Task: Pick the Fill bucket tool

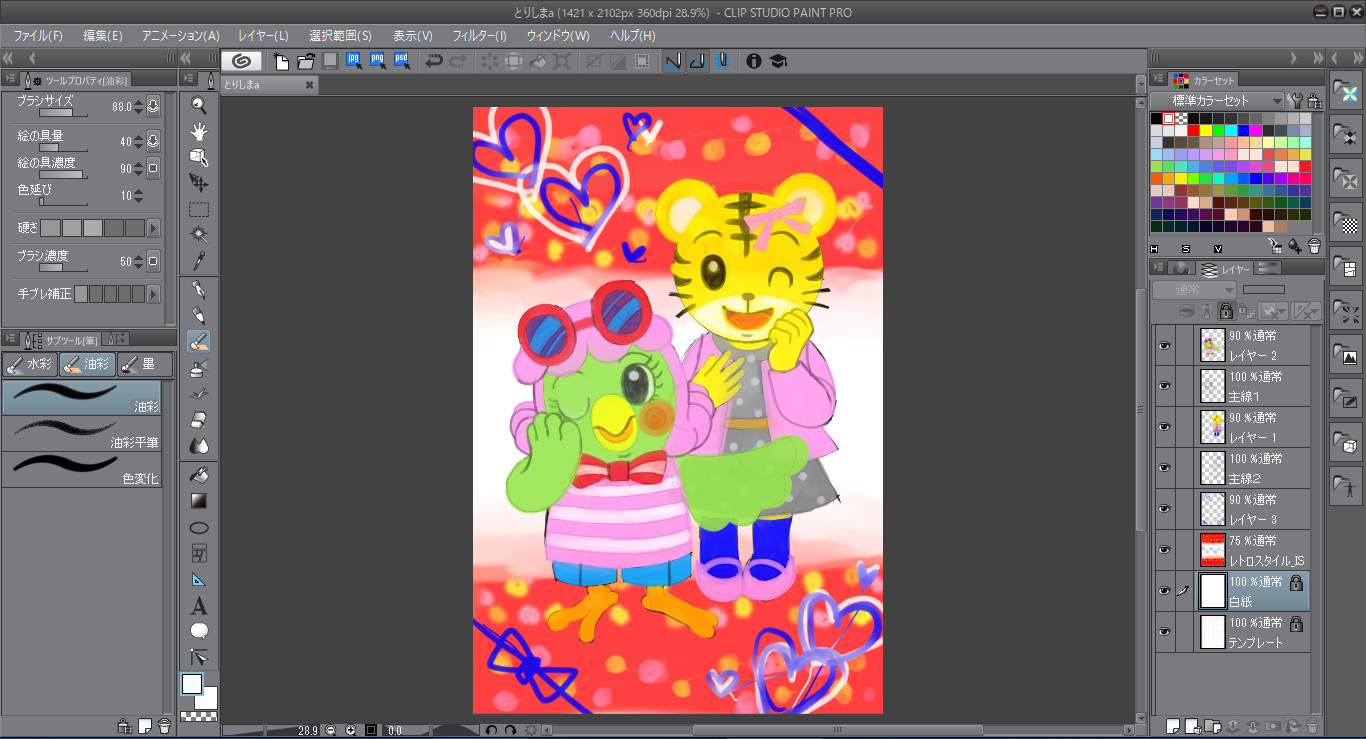Action: point(199,475)
